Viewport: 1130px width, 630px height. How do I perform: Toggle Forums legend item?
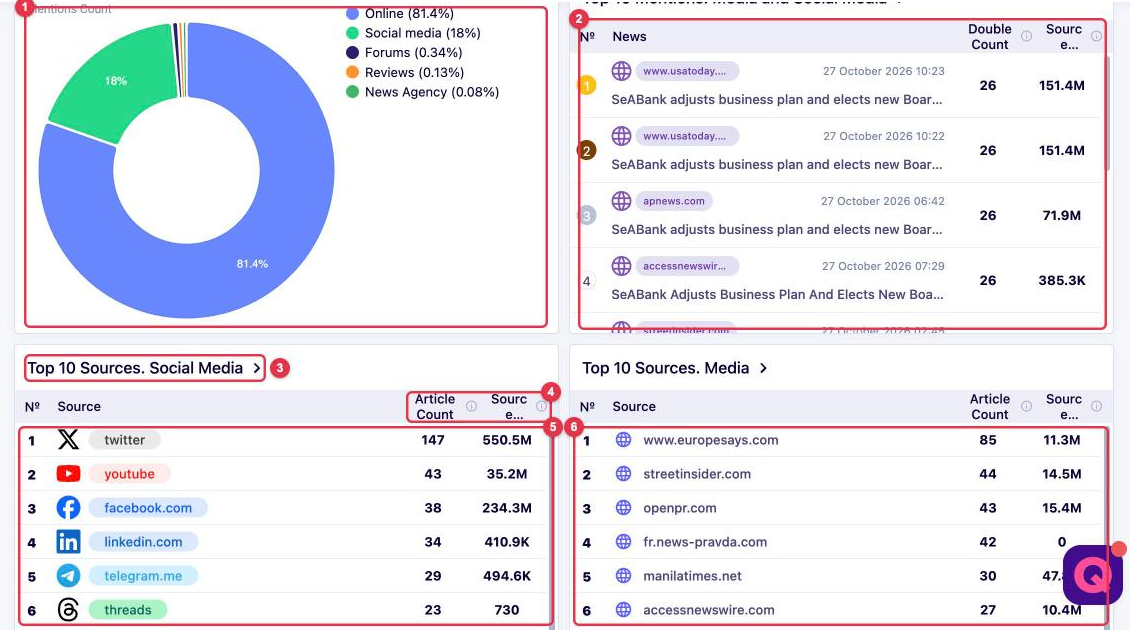coord(404,52)
